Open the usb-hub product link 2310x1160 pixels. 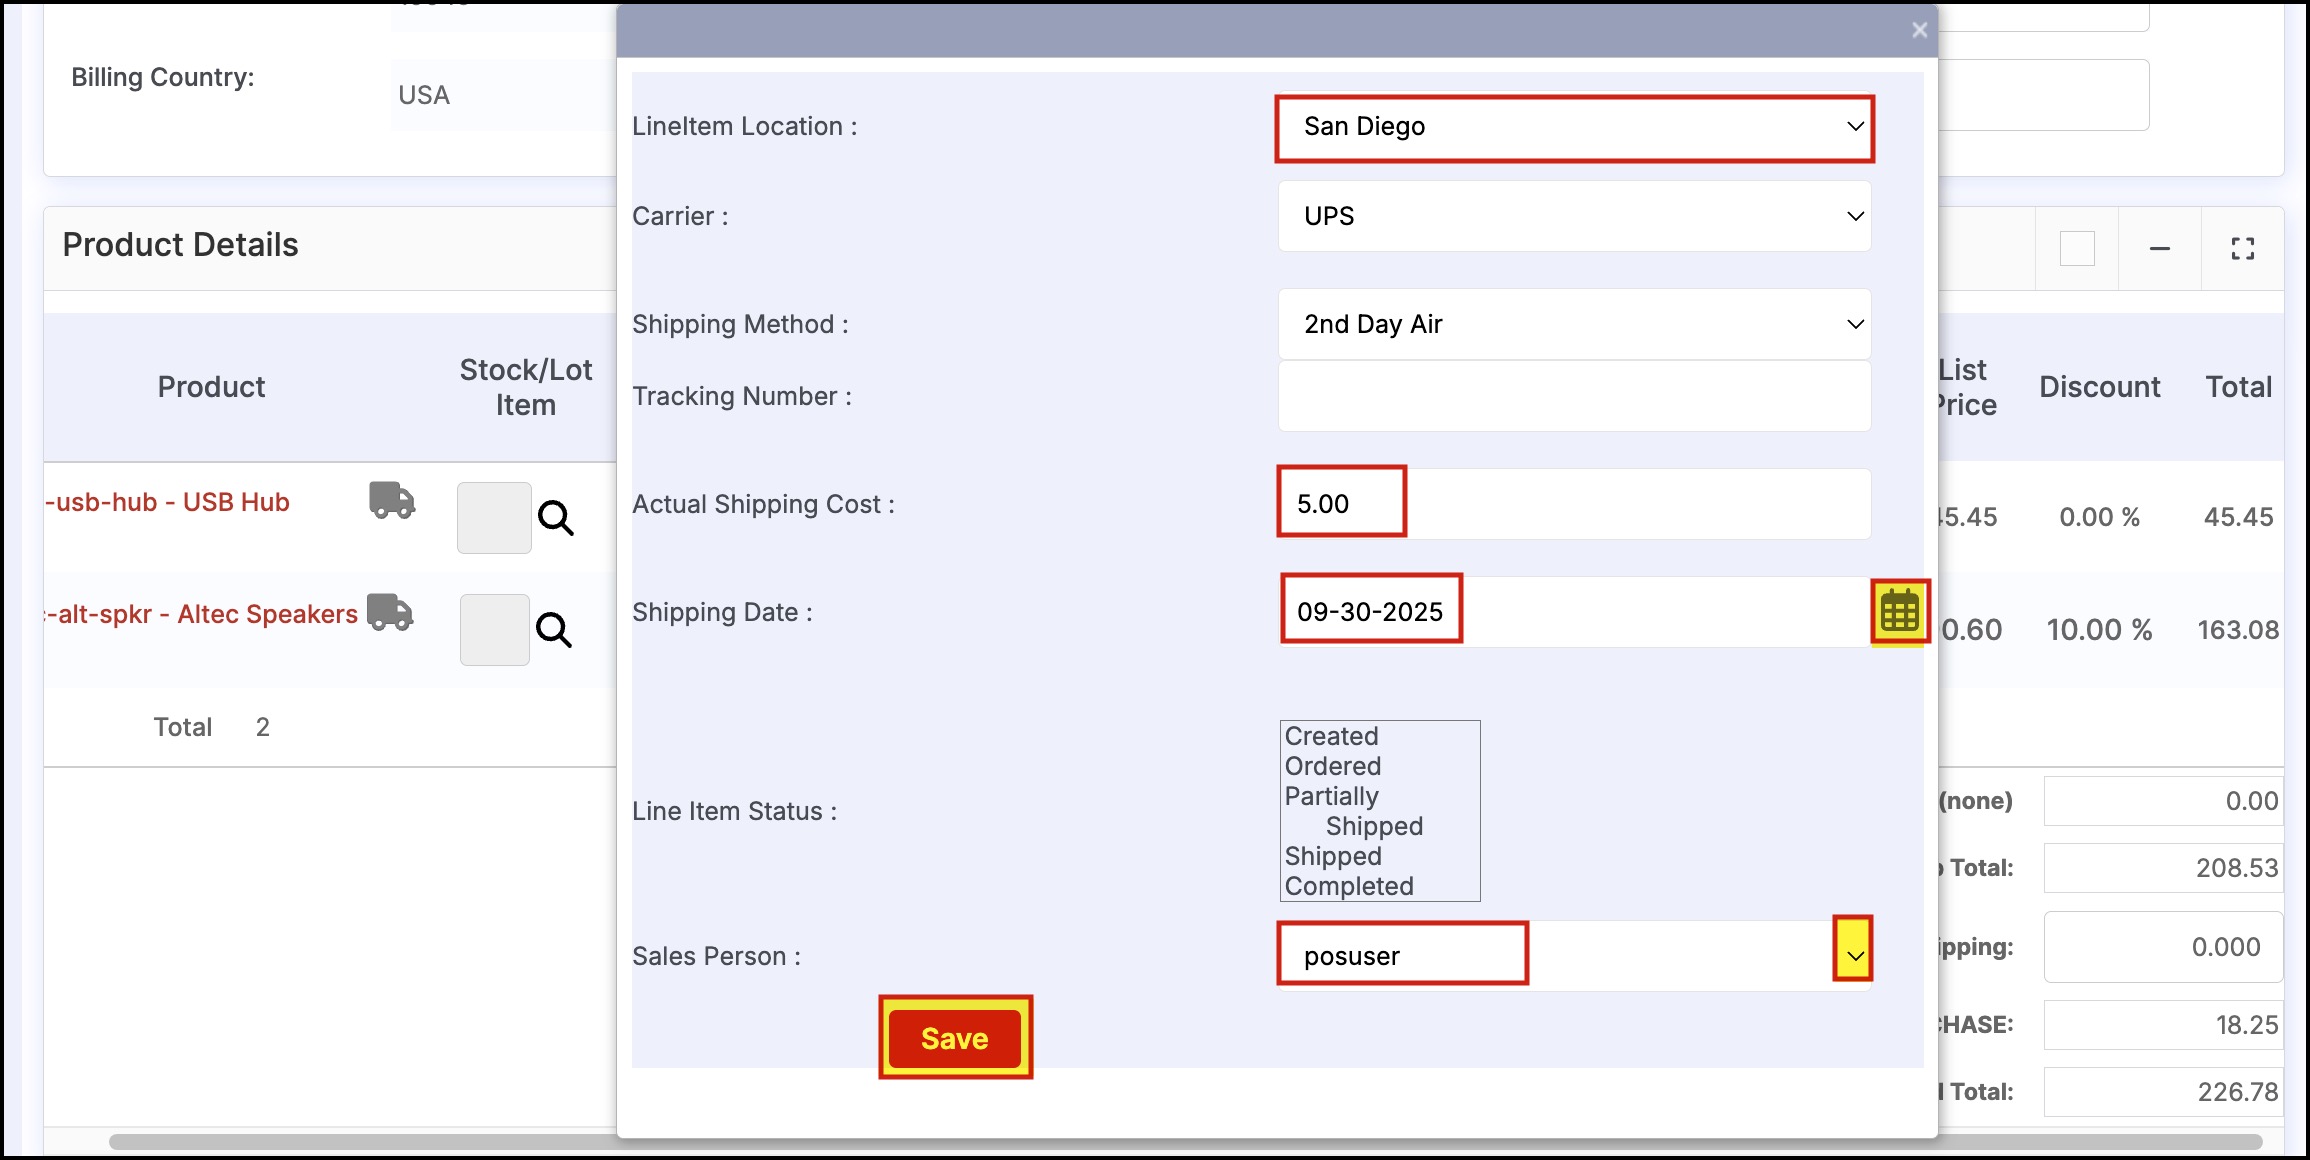tap(170, 502)
